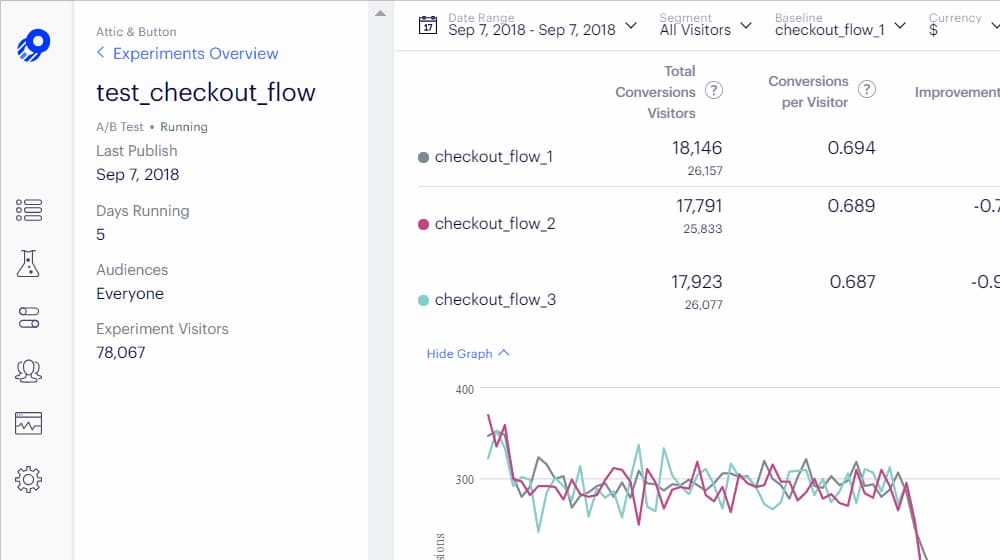Screen dimensions: 1000x560
Task: Click the Total Conversions Visitors column header
Action: point(655,92)
